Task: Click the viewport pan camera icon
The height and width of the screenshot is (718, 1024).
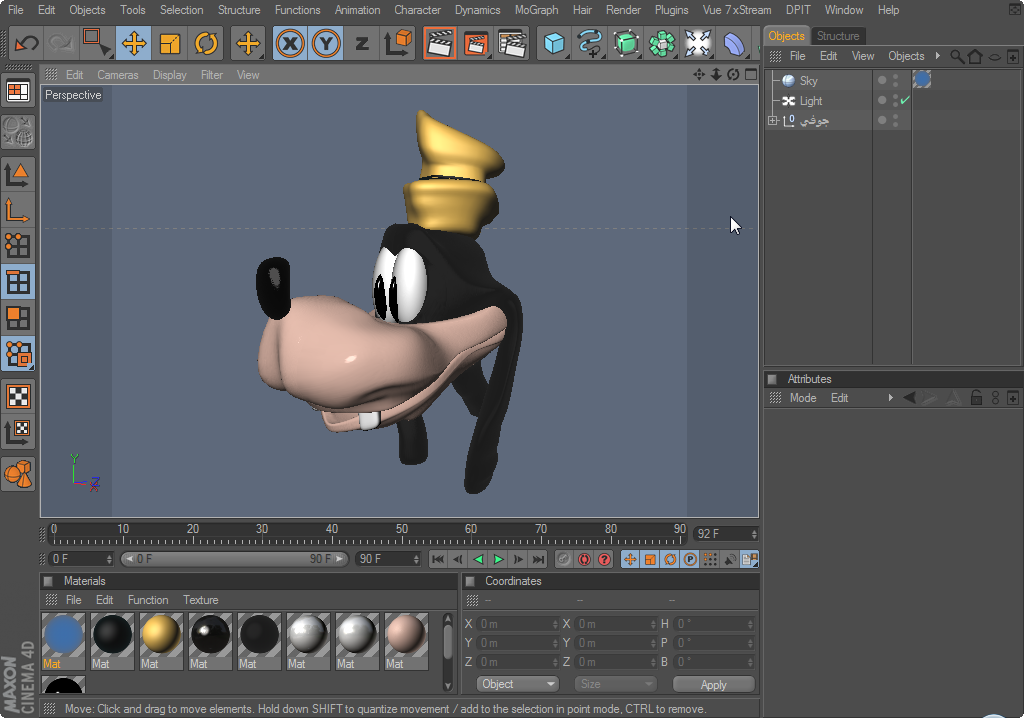Action: click(699, 74)
